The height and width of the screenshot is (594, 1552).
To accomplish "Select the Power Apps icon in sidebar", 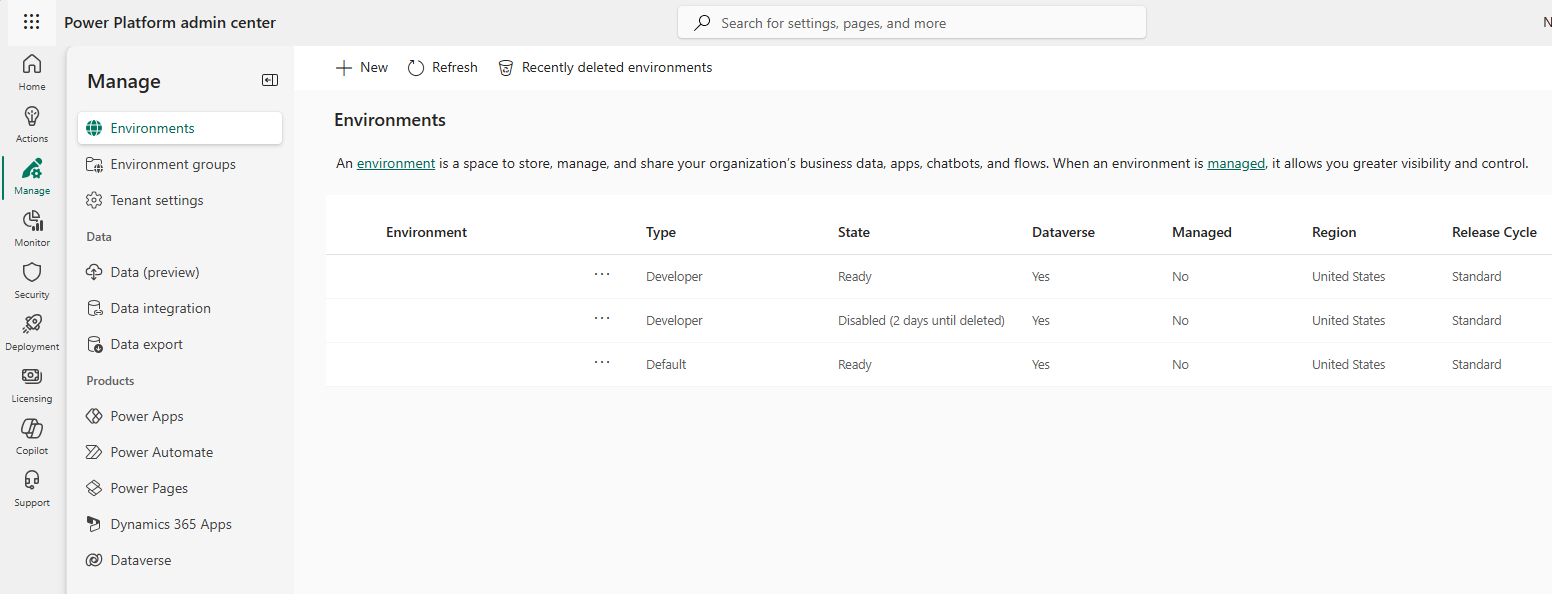I will point(94,415).
